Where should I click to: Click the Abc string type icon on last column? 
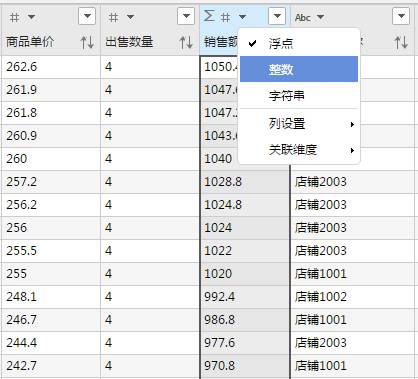[303, 17]
